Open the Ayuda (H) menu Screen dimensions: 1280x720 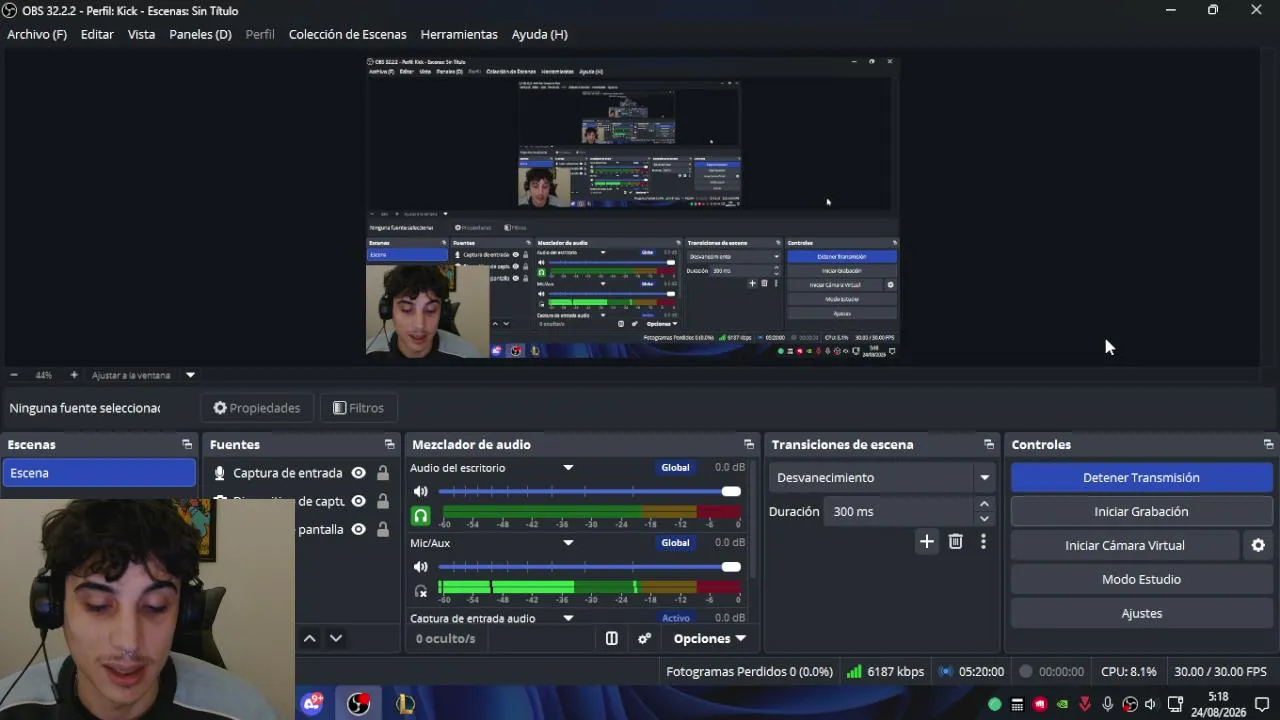tap(540, 34)
